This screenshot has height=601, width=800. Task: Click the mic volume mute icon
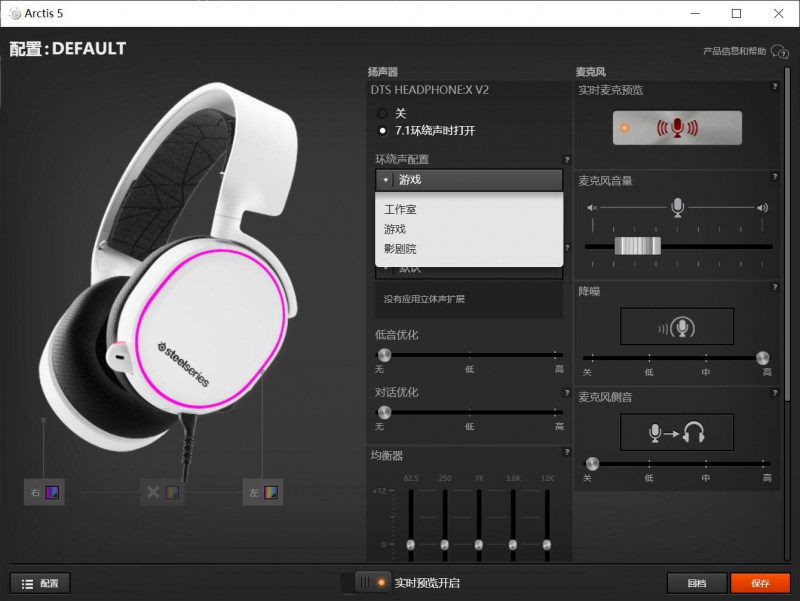[592, 208]
